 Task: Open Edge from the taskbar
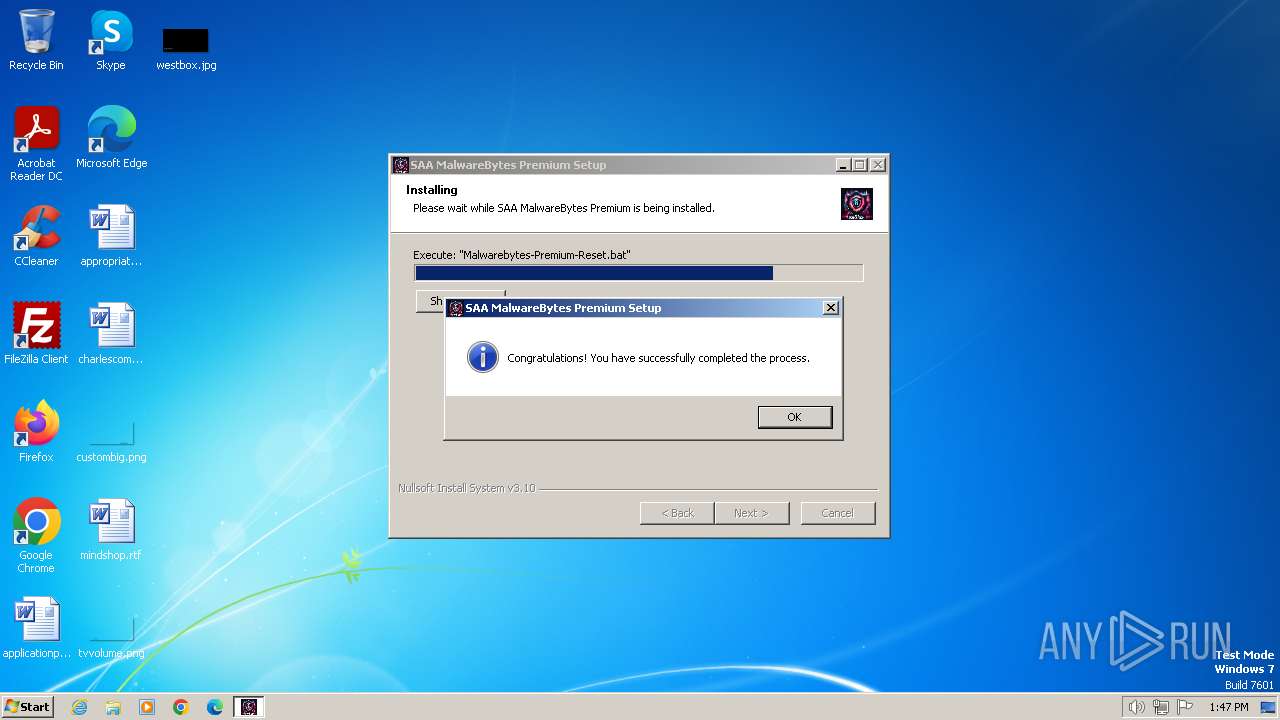[x=215, y=707]
